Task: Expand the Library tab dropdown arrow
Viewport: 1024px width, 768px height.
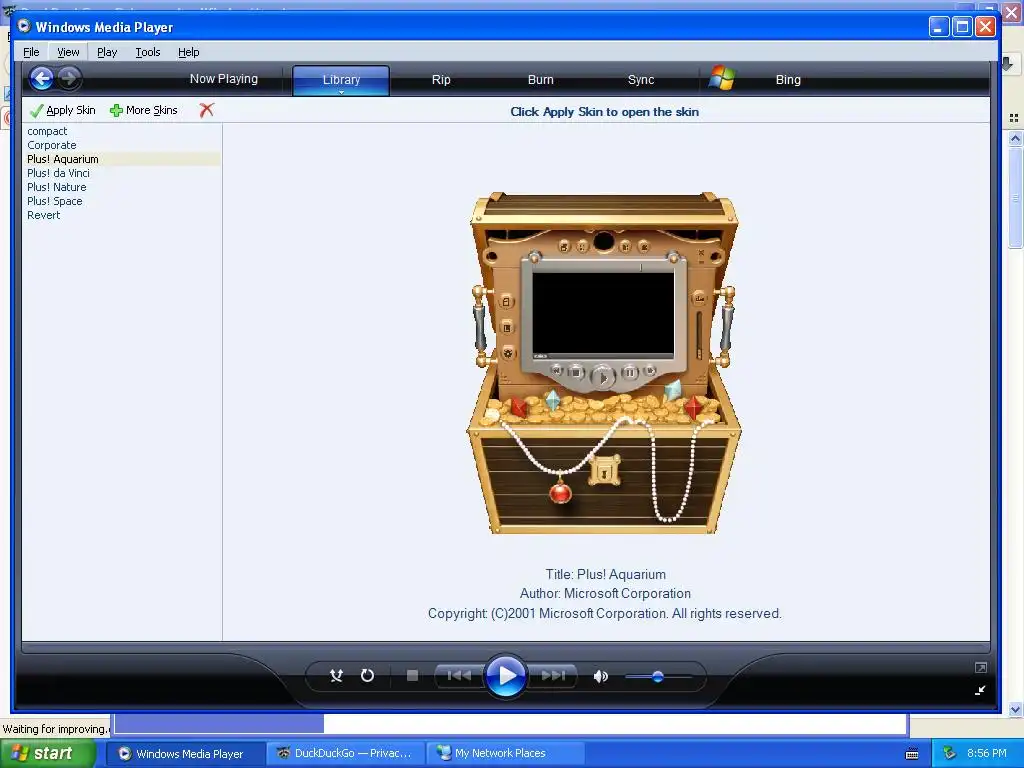Action: pos(341,93)
